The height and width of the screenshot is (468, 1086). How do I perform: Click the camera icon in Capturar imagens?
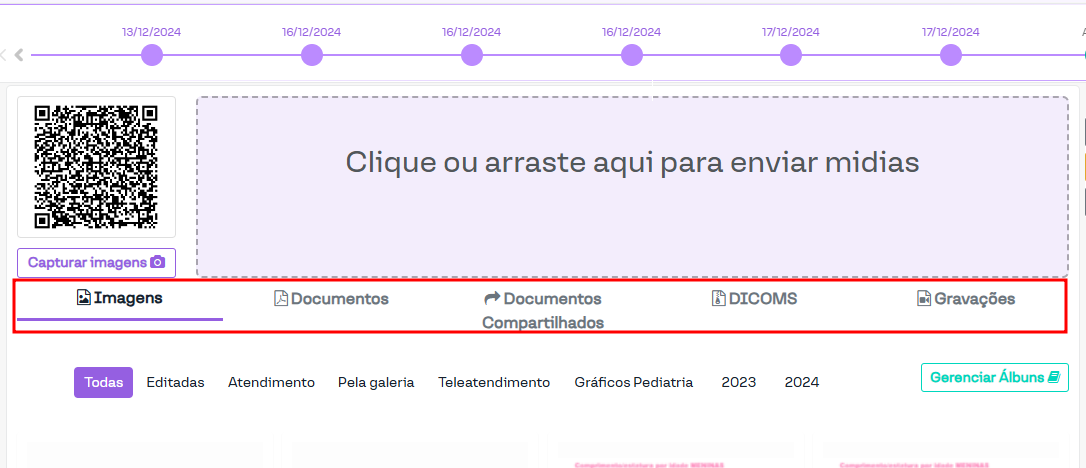tap(157, 263)
